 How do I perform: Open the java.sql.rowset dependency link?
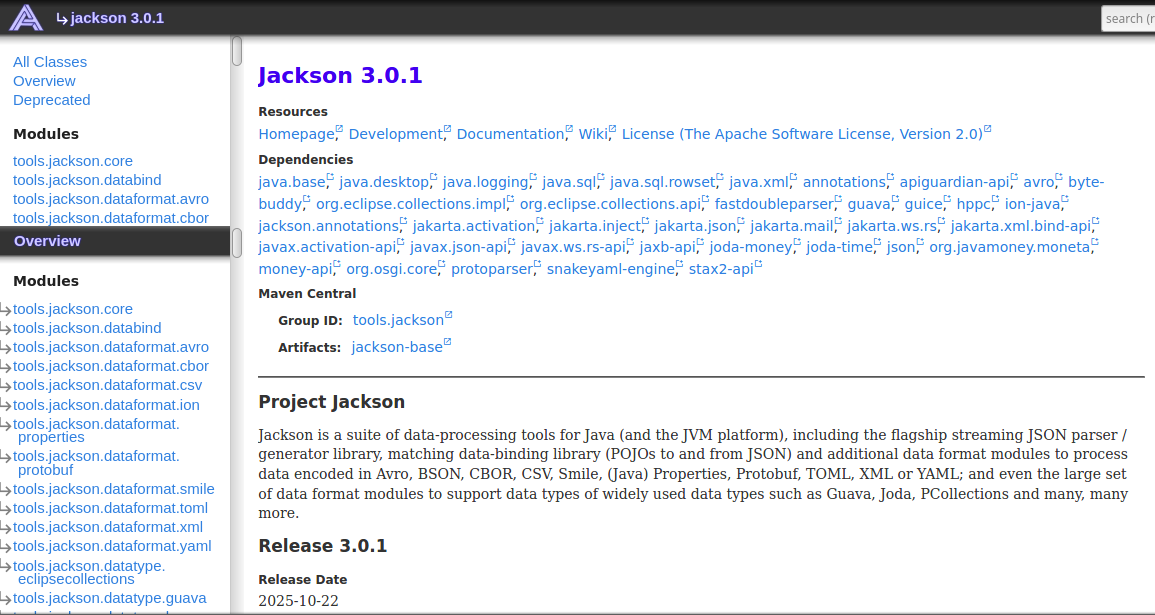(662, 182)
